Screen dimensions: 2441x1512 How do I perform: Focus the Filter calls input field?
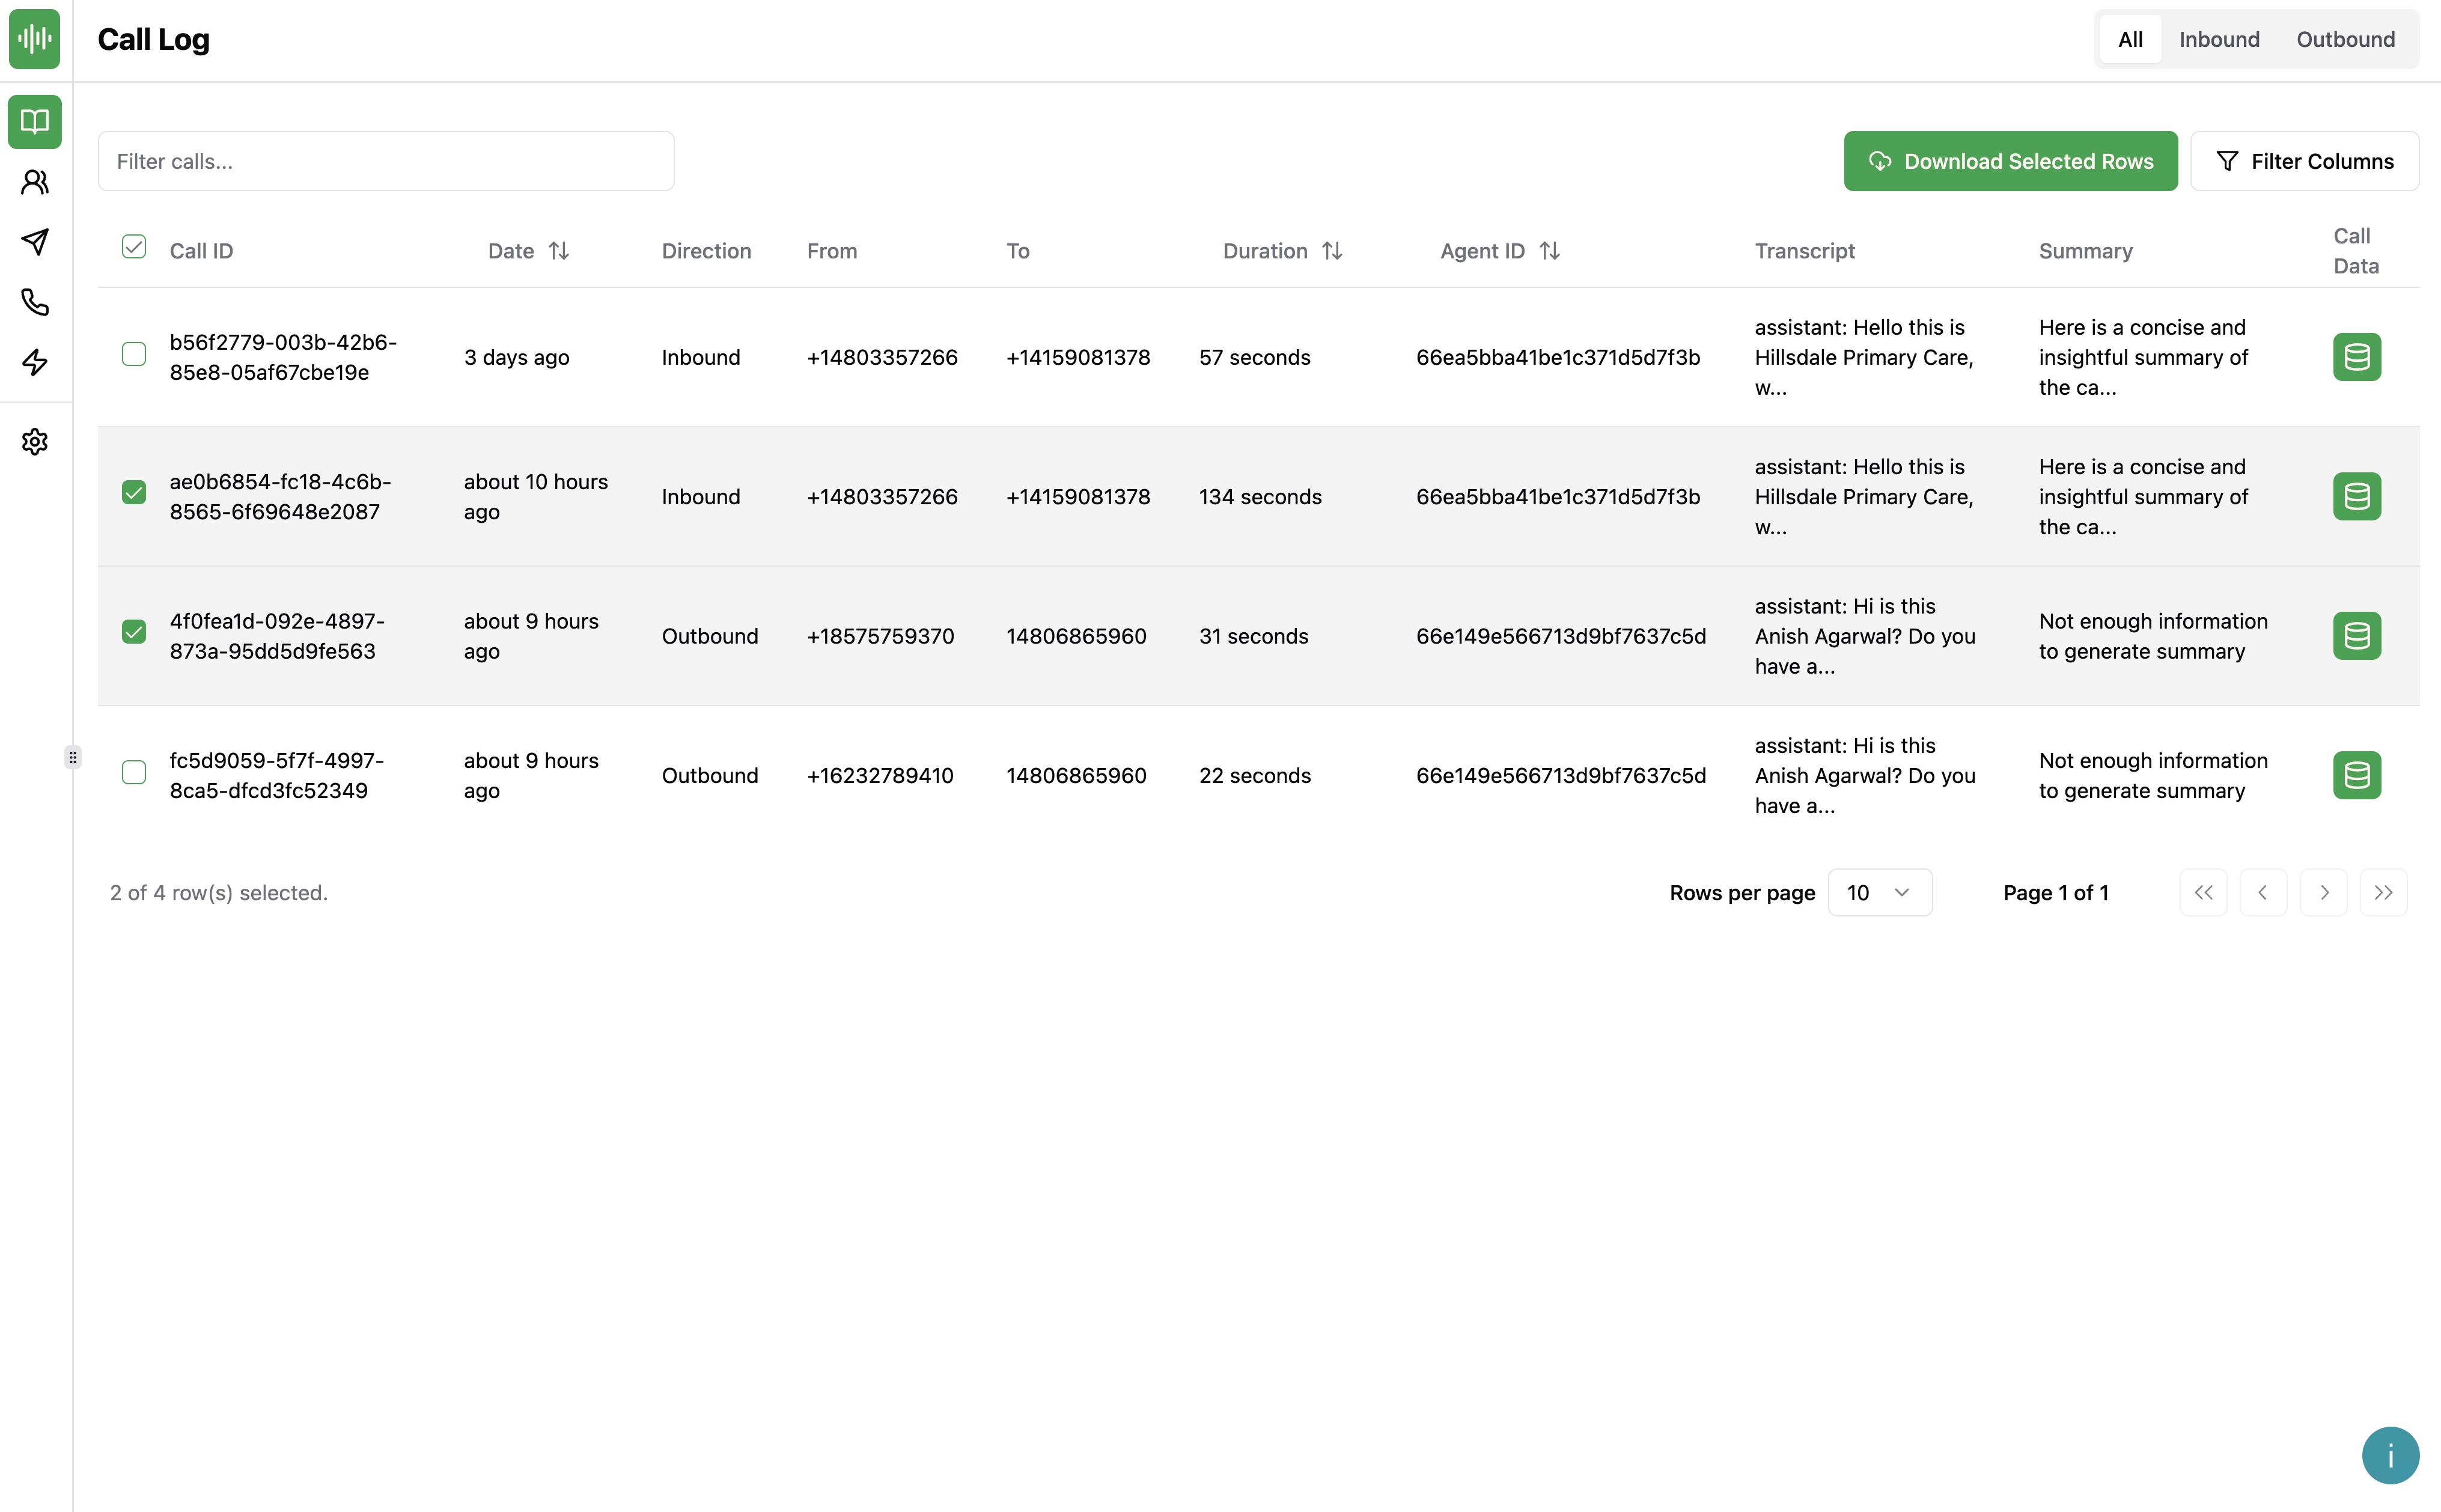(x=386, y=161)
